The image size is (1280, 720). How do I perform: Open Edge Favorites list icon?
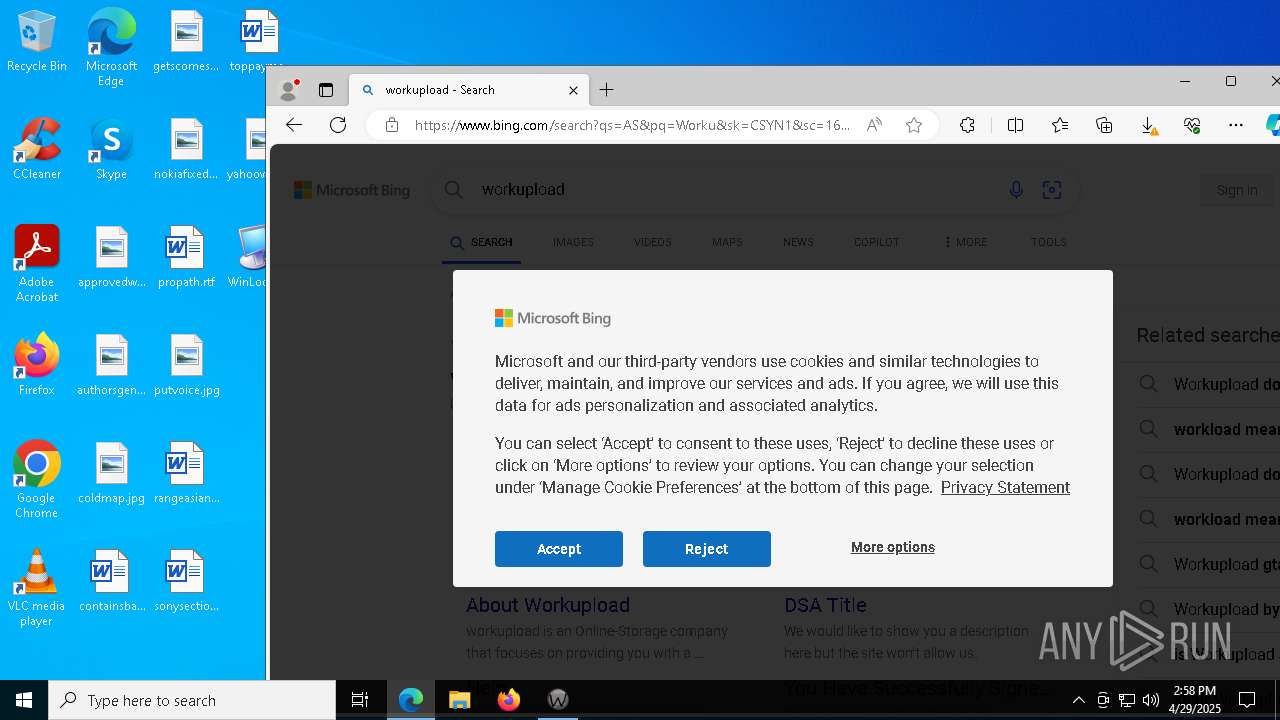(1060, 125)
